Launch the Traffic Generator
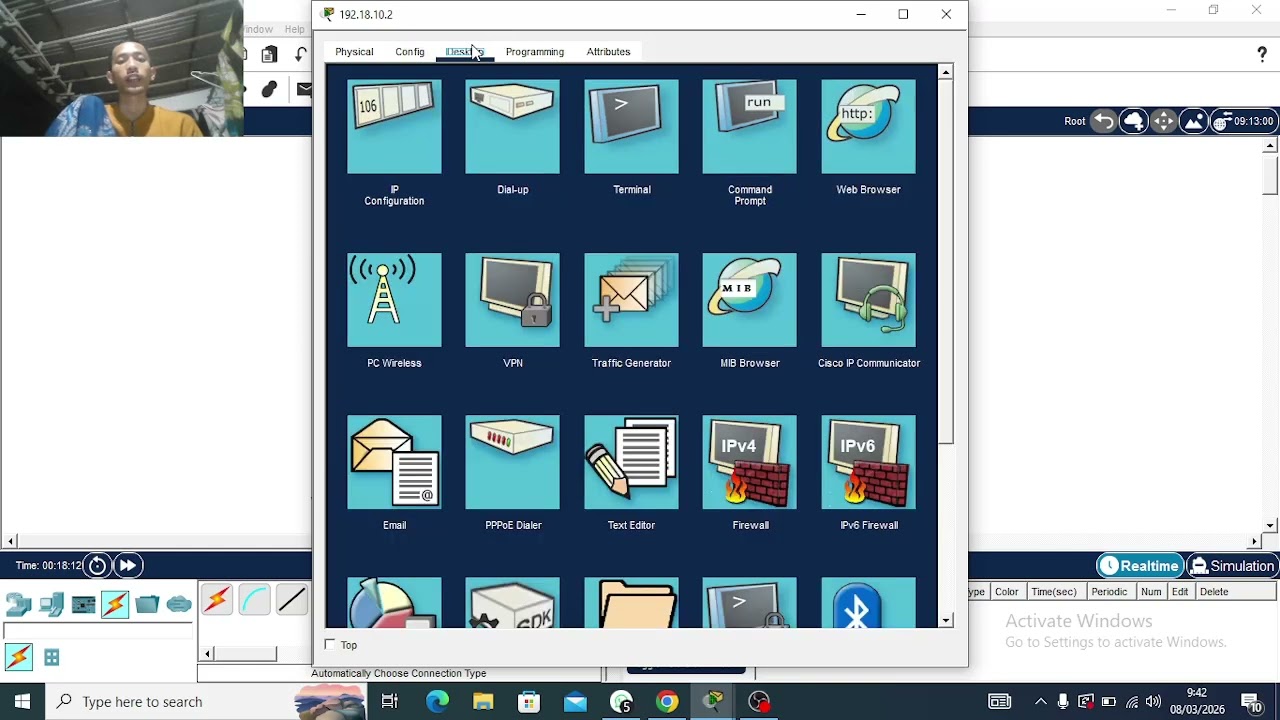Screen dimensions: 1280x720 tap(631, 300)
